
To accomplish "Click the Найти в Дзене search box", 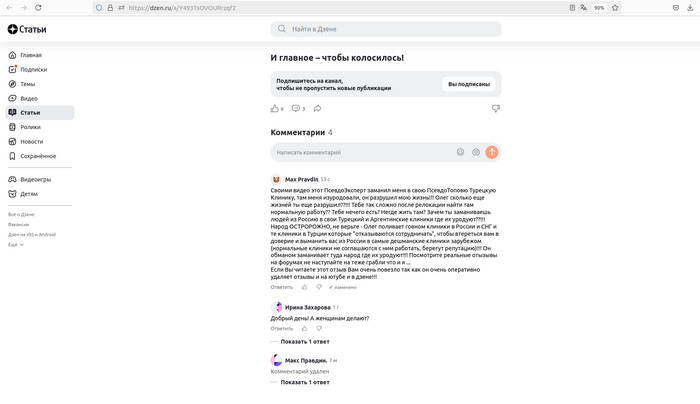I will point(385,30).
